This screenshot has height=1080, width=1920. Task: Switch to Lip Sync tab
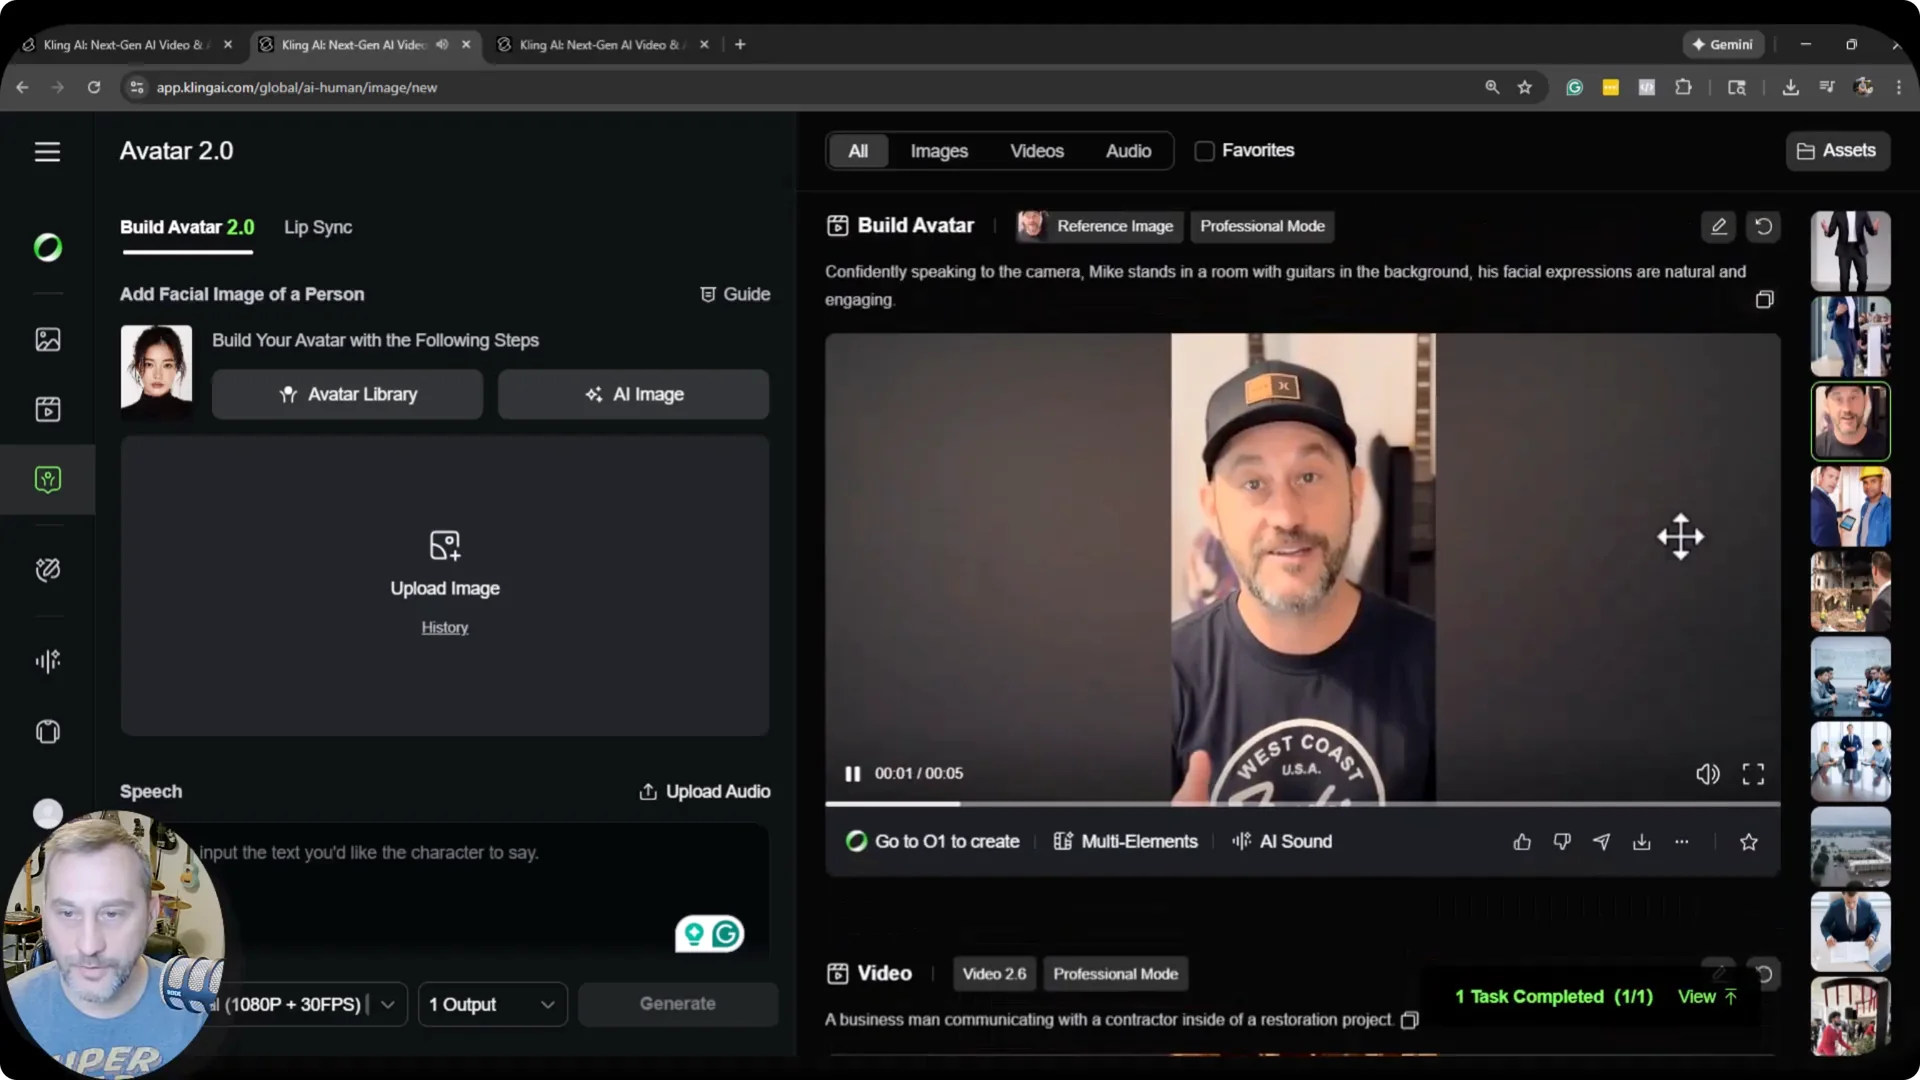click(x=318, y=227)
